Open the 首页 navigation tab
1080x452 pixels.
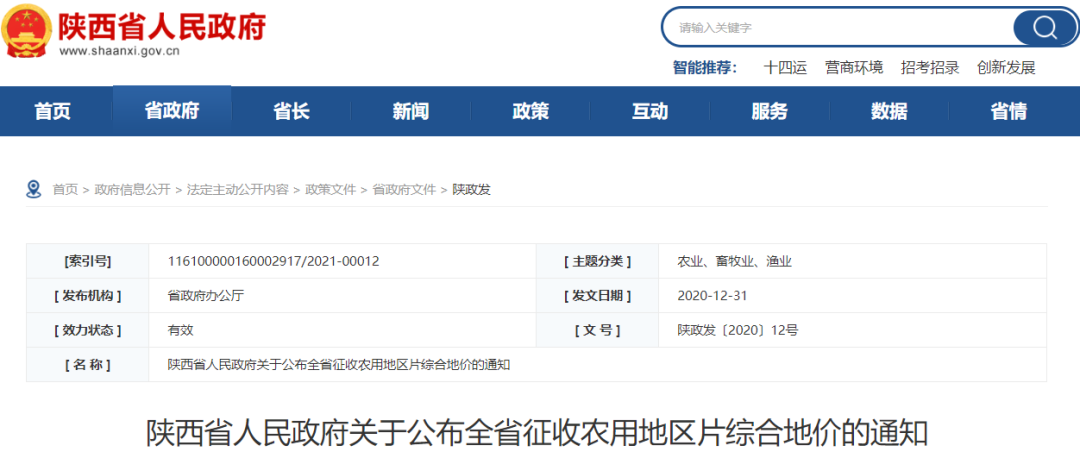tap(53, 111)
